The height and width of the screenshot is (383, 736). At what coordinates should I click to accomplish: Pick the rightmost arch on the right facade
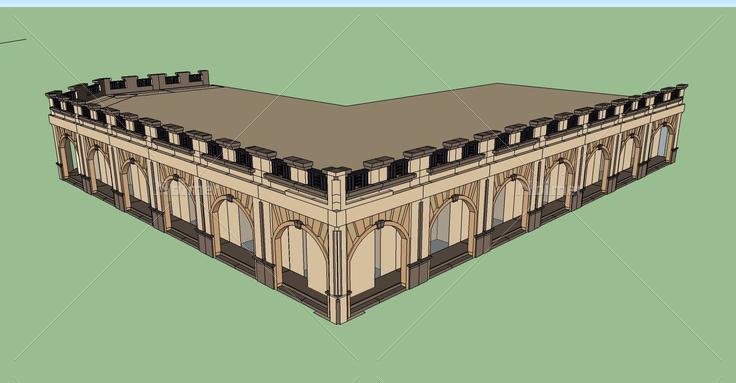662,142
